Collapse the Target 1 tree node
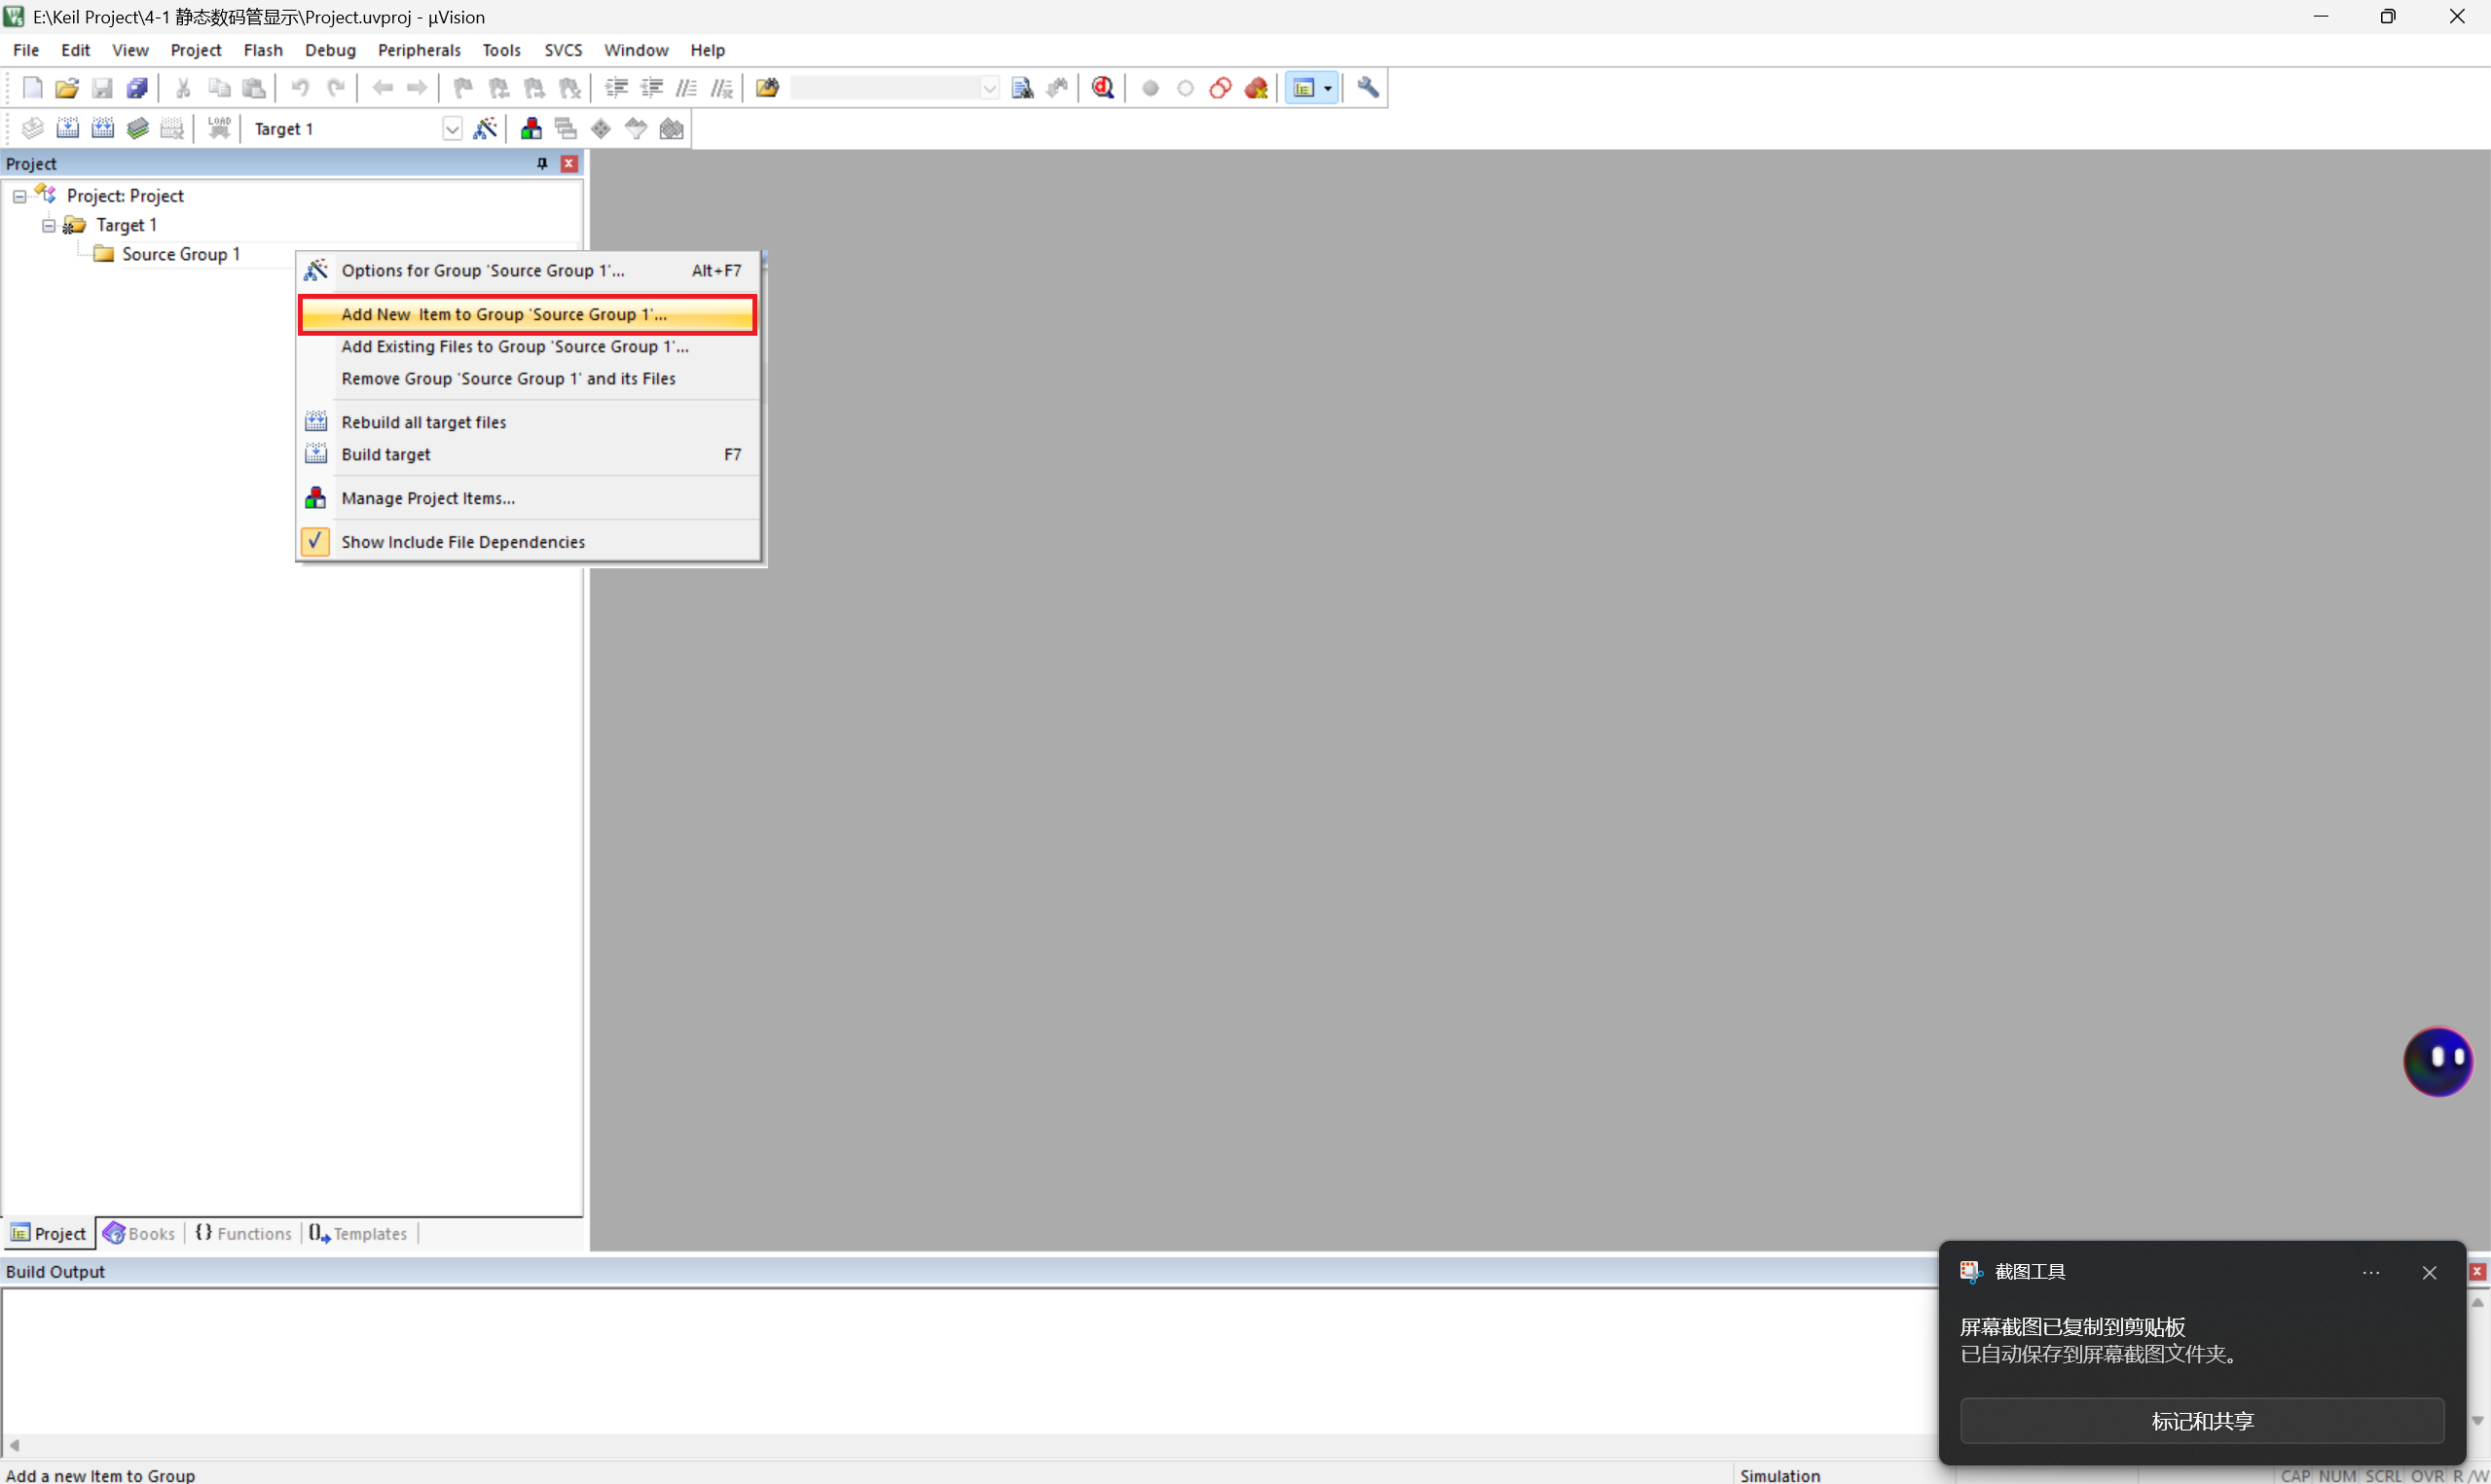Image resolution: width=2491 pixels, height=1484 pixels. pyautogui.click(x=48, y=225)
